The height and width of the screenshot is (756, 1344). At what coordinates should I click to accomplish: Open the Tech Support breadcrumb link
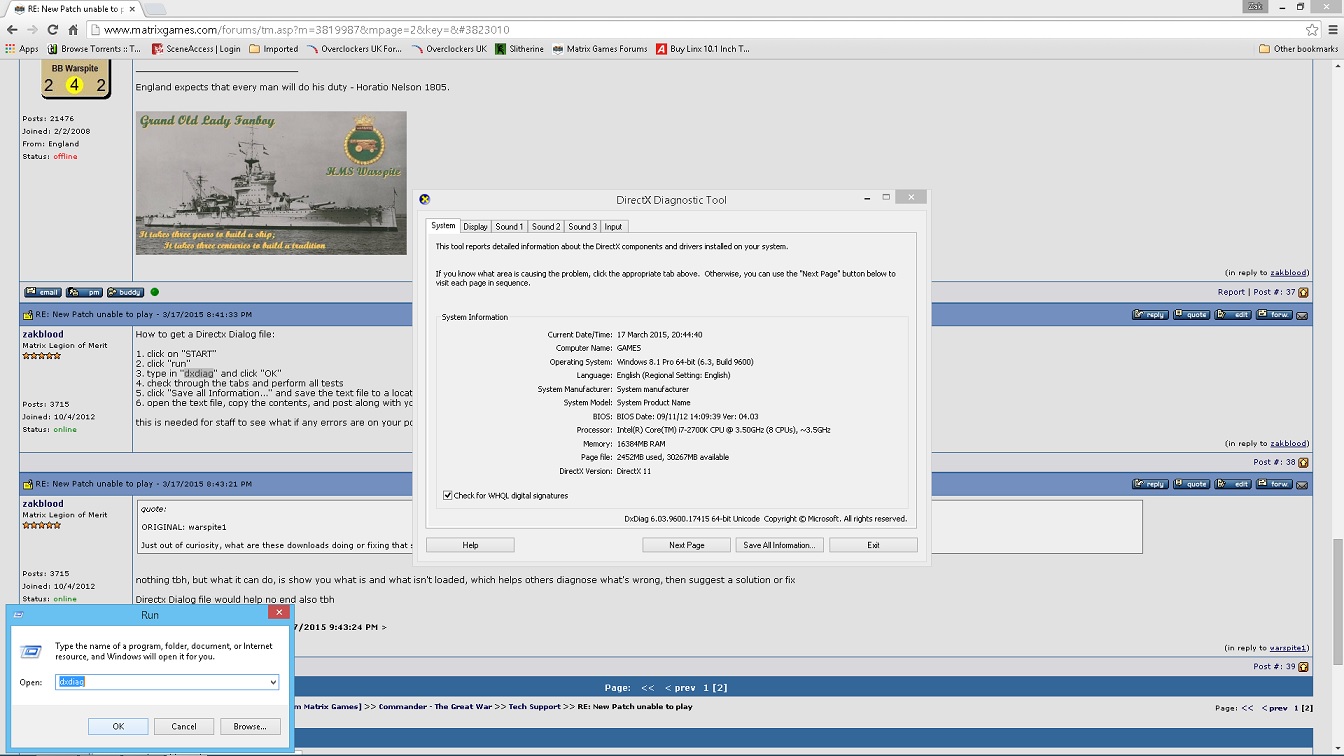pyautogui.click(x=533, y=707)
